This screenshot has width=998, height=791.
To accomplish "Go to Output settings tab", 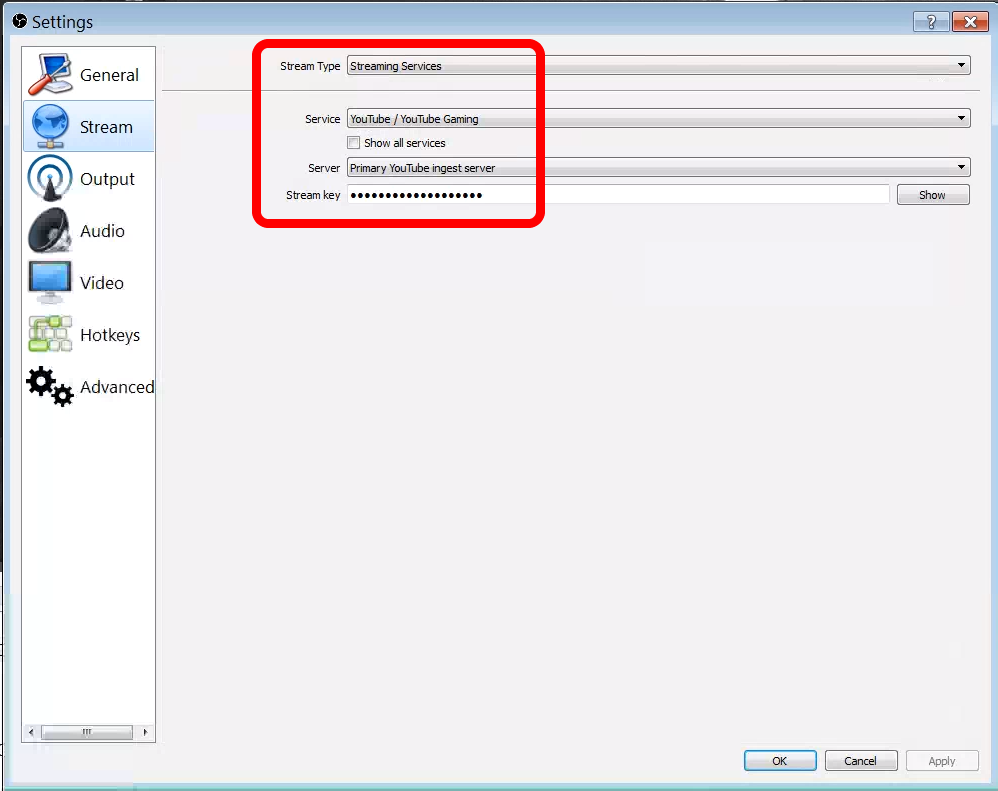I will [x=88, y=179].
